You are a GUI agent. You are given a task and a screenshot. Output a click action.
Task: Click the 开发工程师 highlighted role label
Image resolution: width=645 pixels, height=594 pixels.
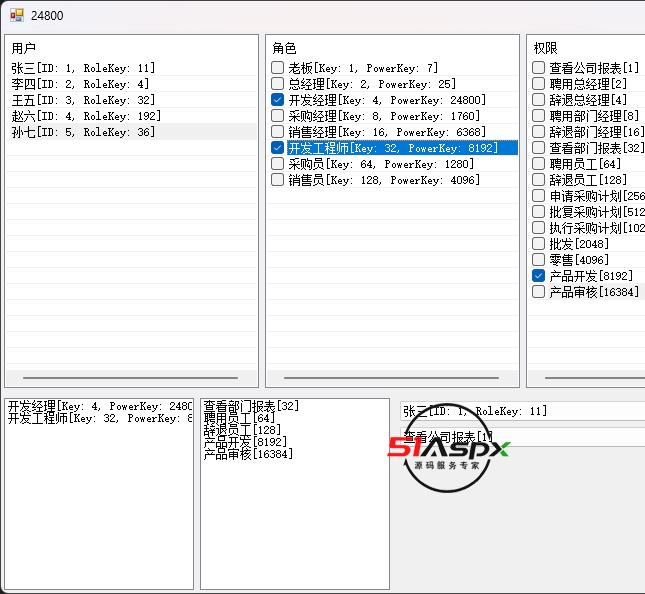click(x=393, y=148)
